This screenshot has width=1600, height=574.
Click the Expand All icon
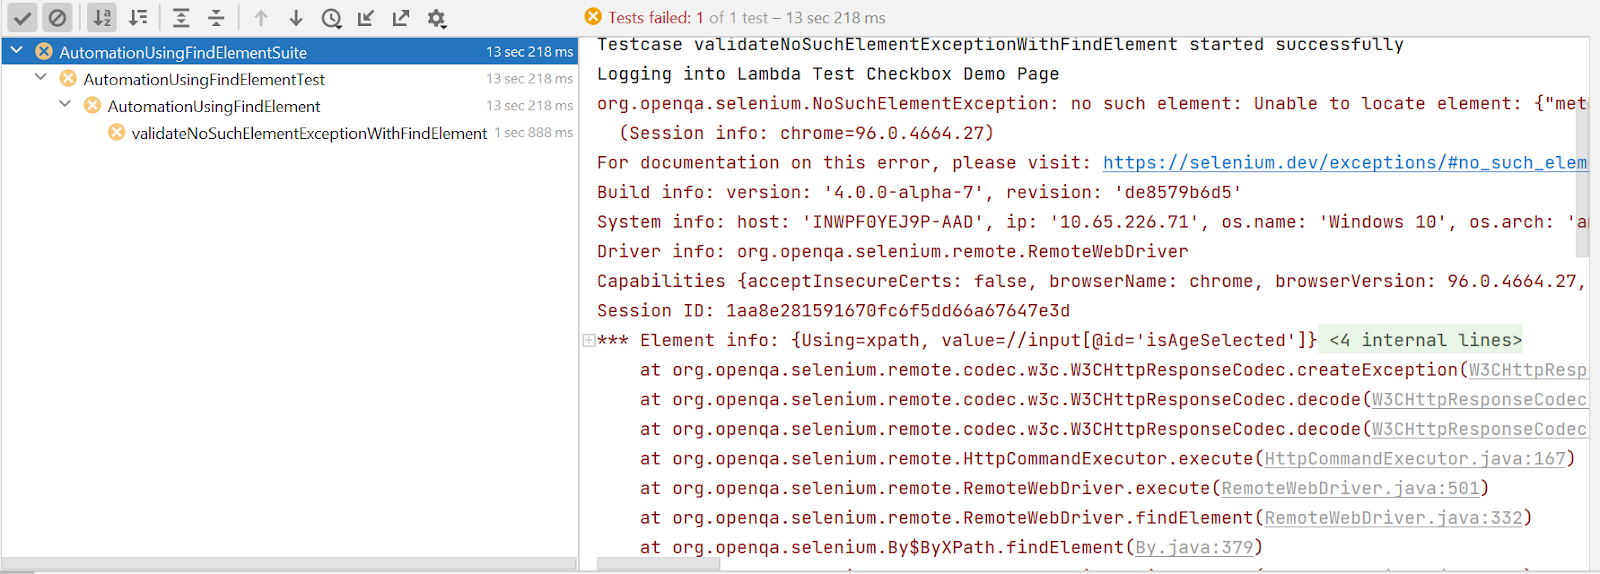(181, 18)
